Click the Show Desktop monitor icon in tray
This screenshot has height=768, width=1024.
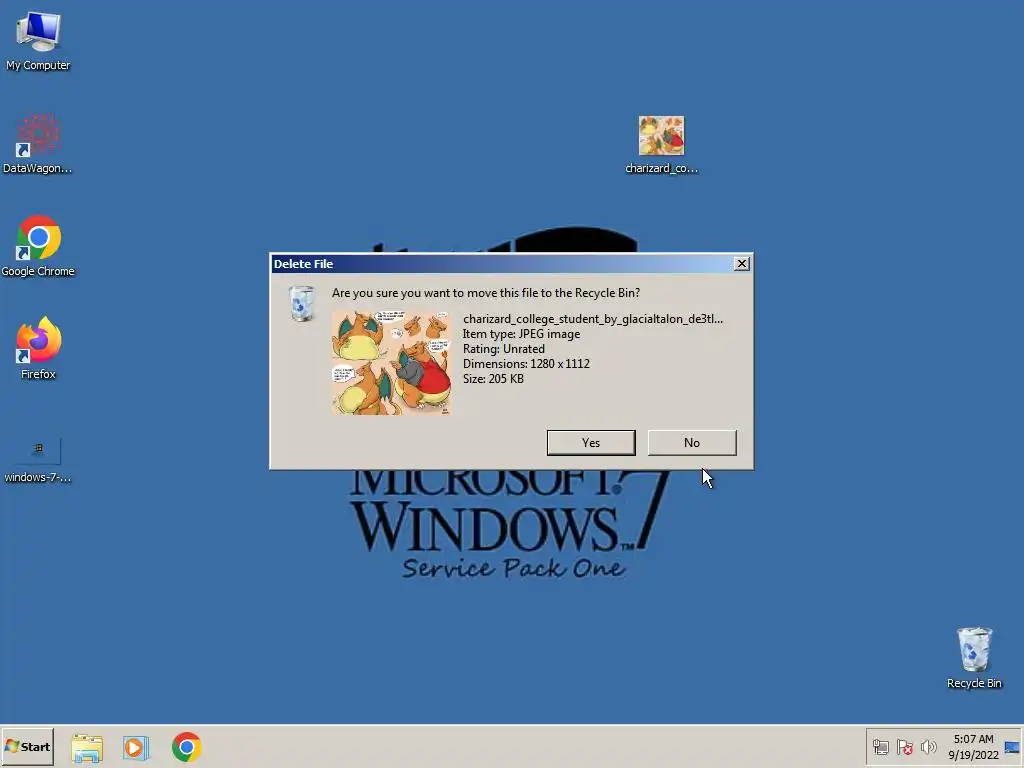[x=1013, y=747]
